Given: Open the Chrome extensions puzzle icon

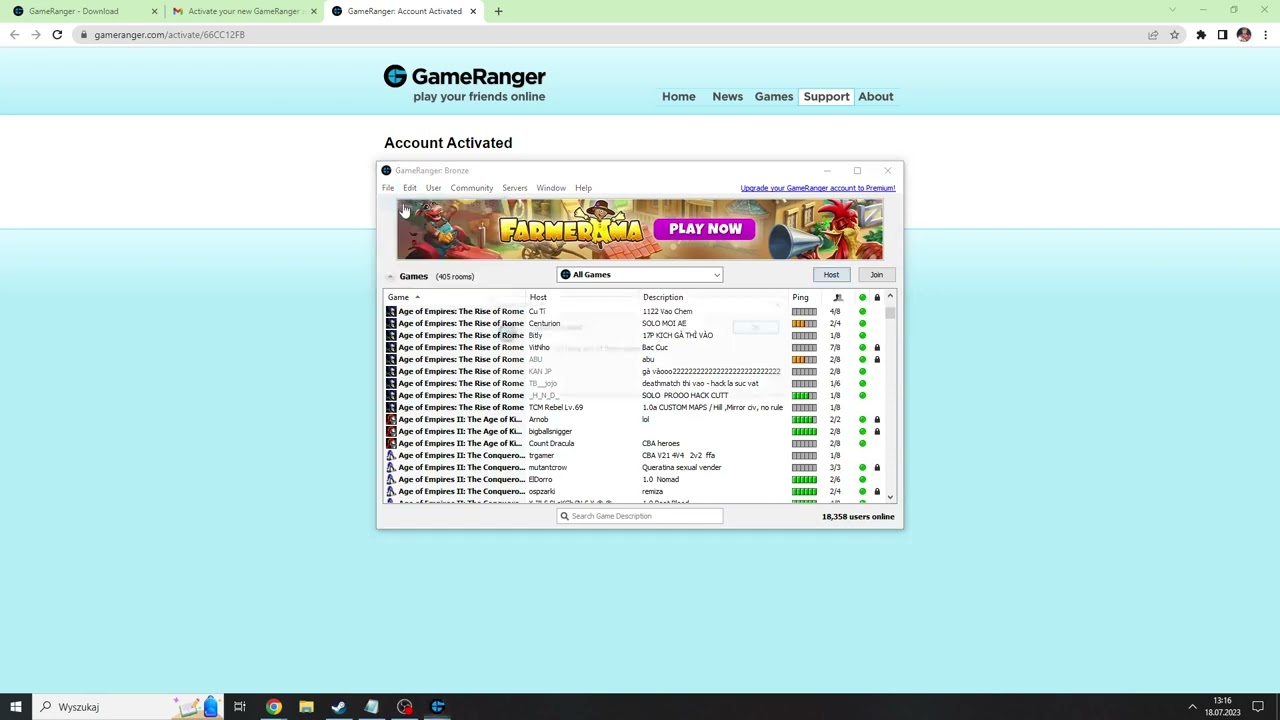Looking at the screenshot, I should coord(1201,35).
